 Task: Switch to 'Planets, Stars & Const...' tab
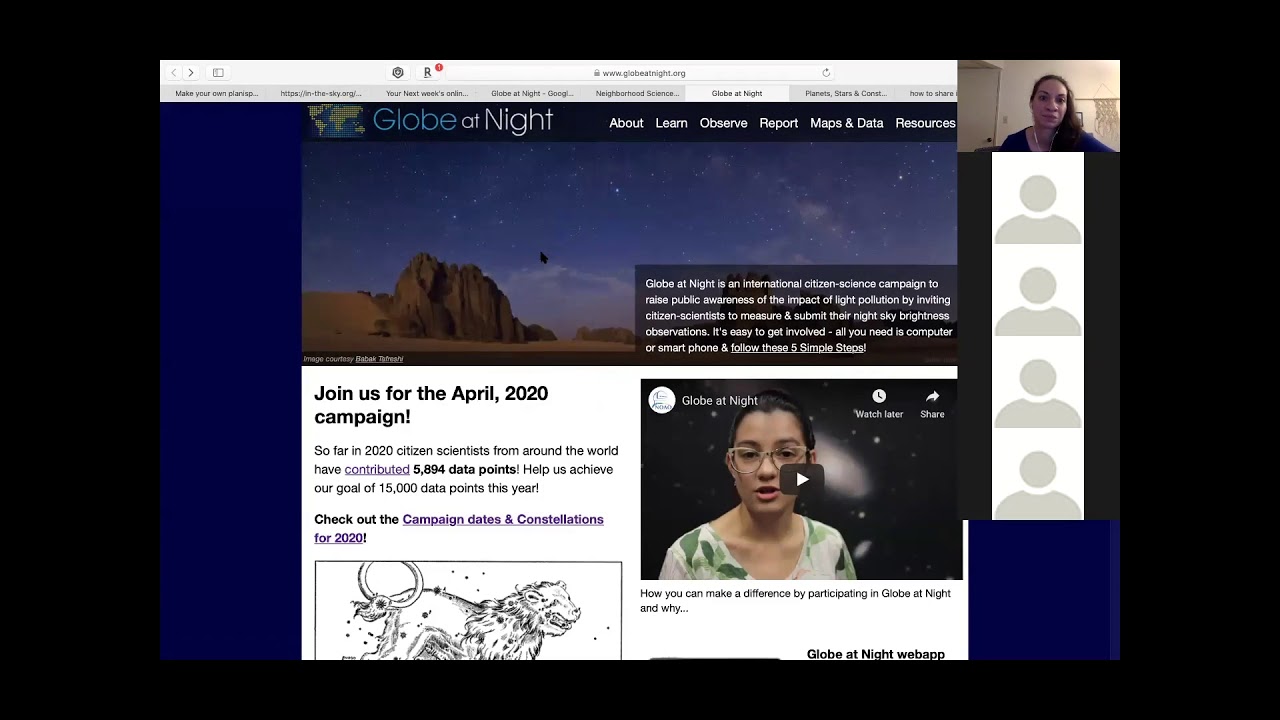[x=846, y=93]
